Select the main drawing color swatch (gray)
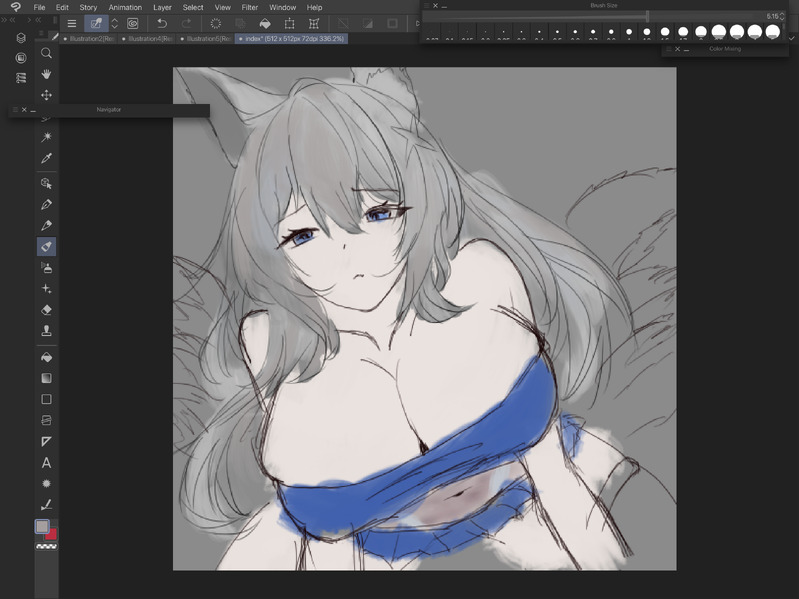The image size is (799, 599). (42, 526)
